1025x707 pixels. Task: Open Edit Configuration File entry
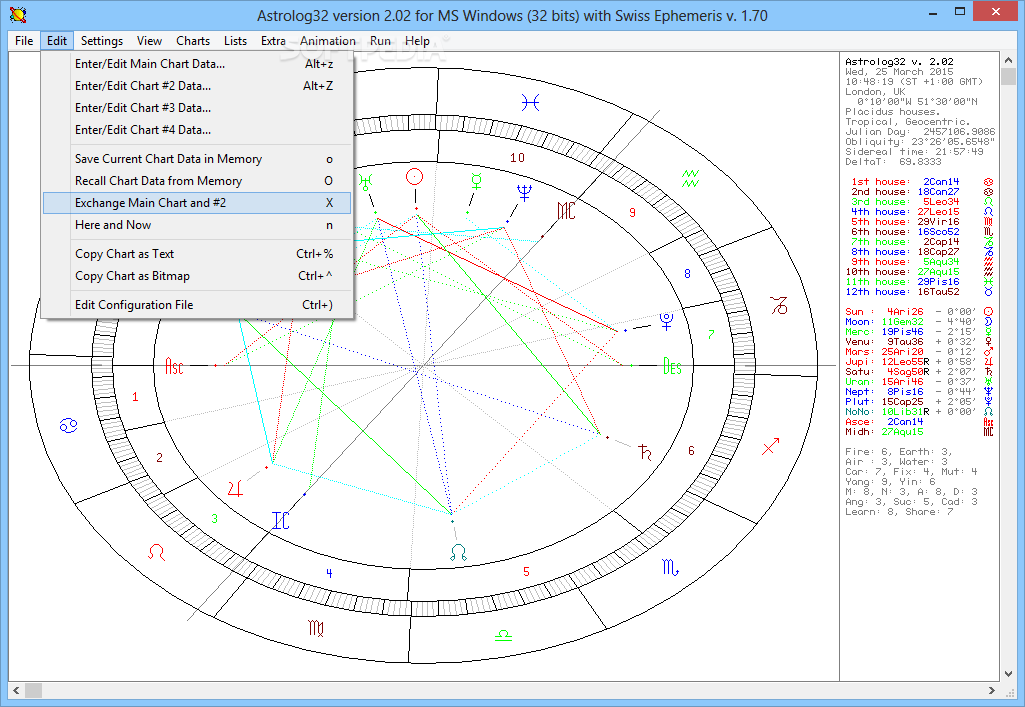click(x=197, y=304)
